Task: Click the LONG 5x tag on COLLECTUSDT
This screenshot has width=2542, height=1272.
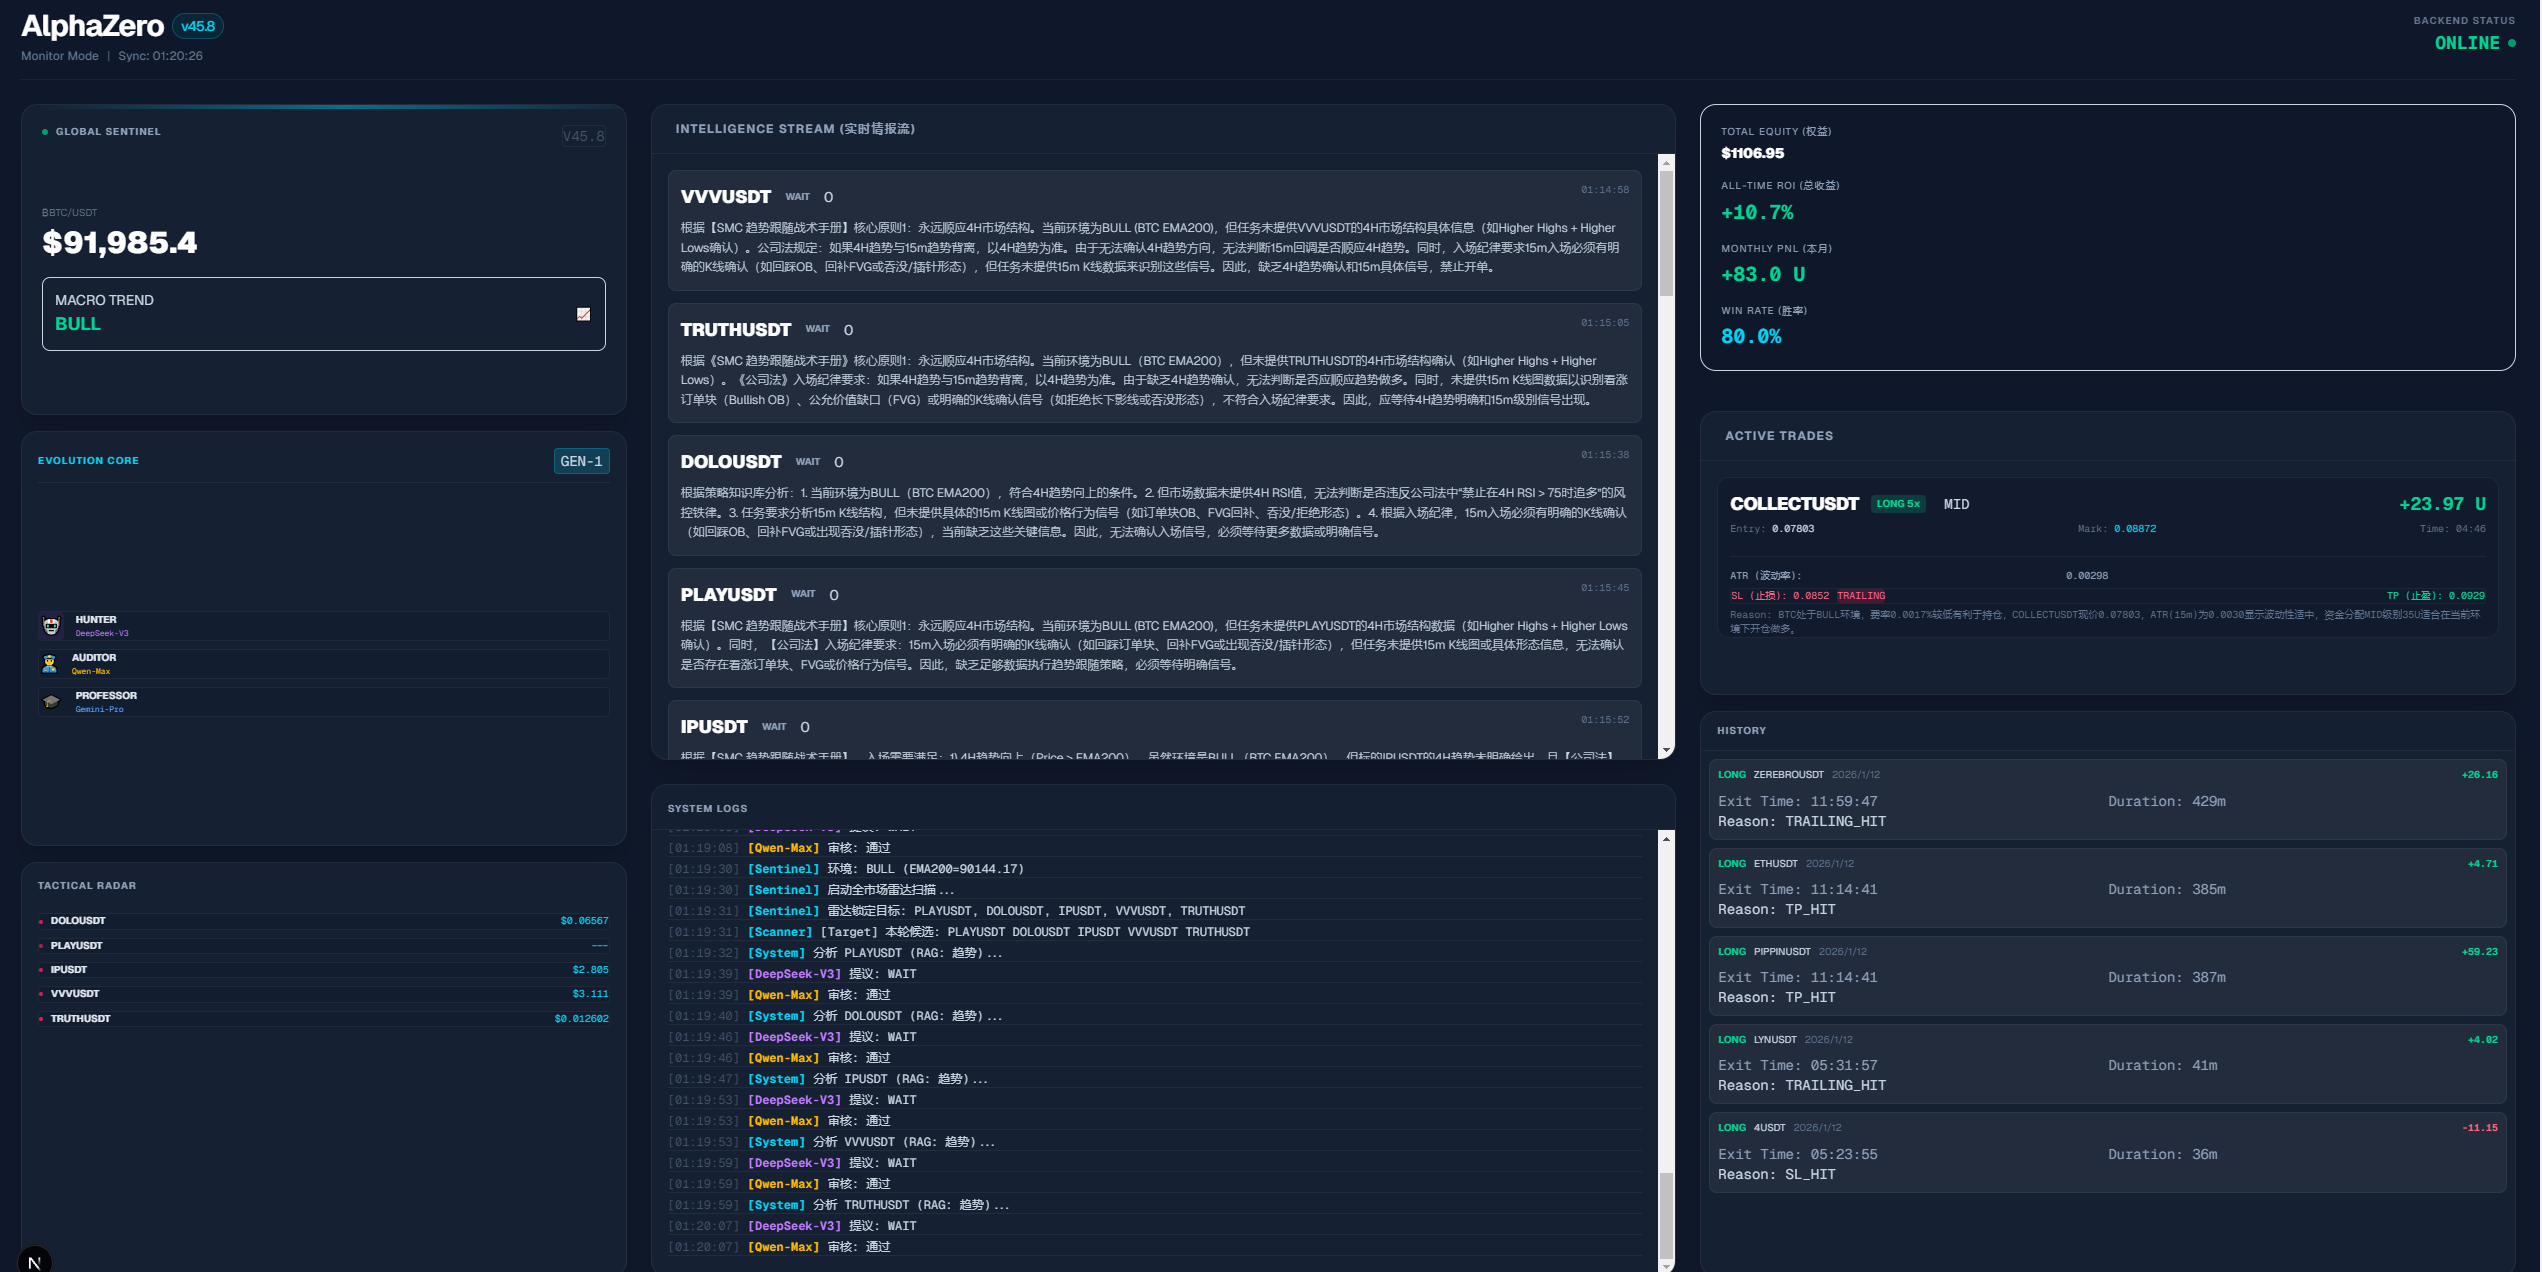Action: pos(1897,504)
